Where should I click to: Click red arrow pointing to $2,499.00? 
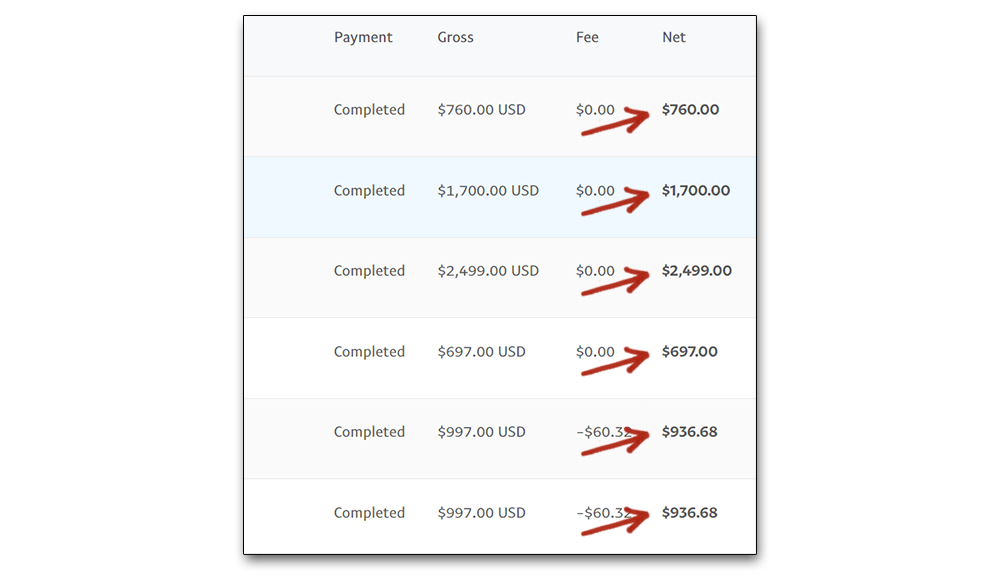[x=615, y=282]
